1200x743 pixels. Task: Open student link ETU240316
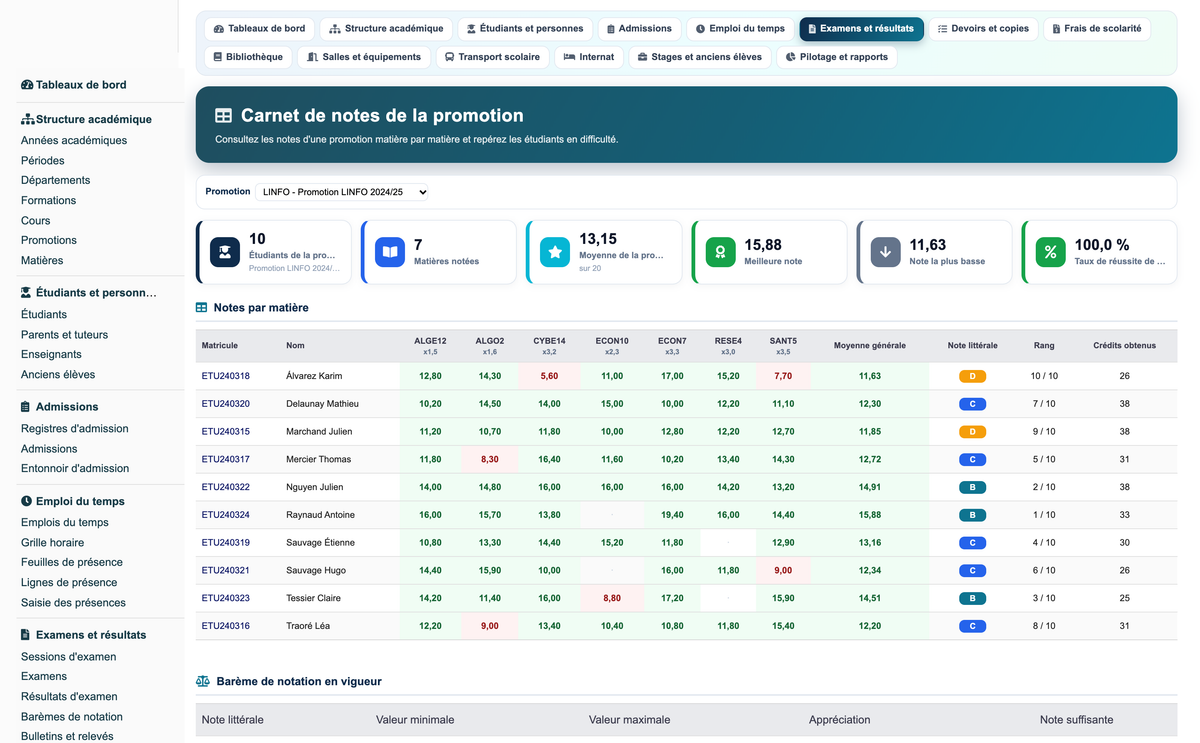[226, 626]
